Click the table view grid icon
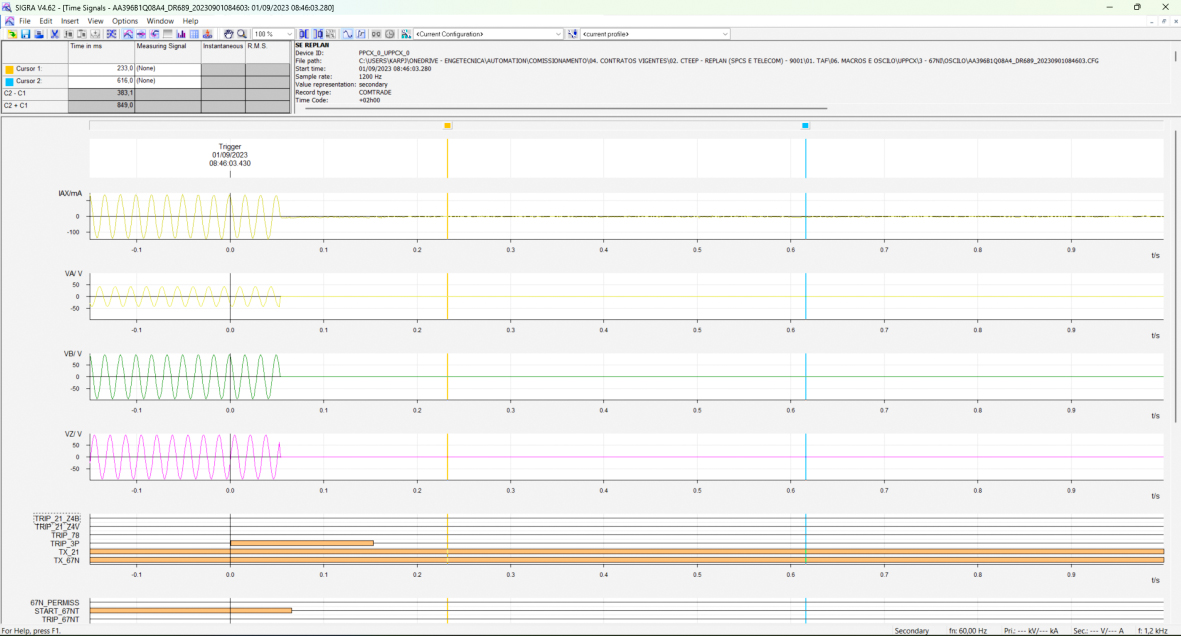The image size is (1181, 636). [x=194, y=34]
